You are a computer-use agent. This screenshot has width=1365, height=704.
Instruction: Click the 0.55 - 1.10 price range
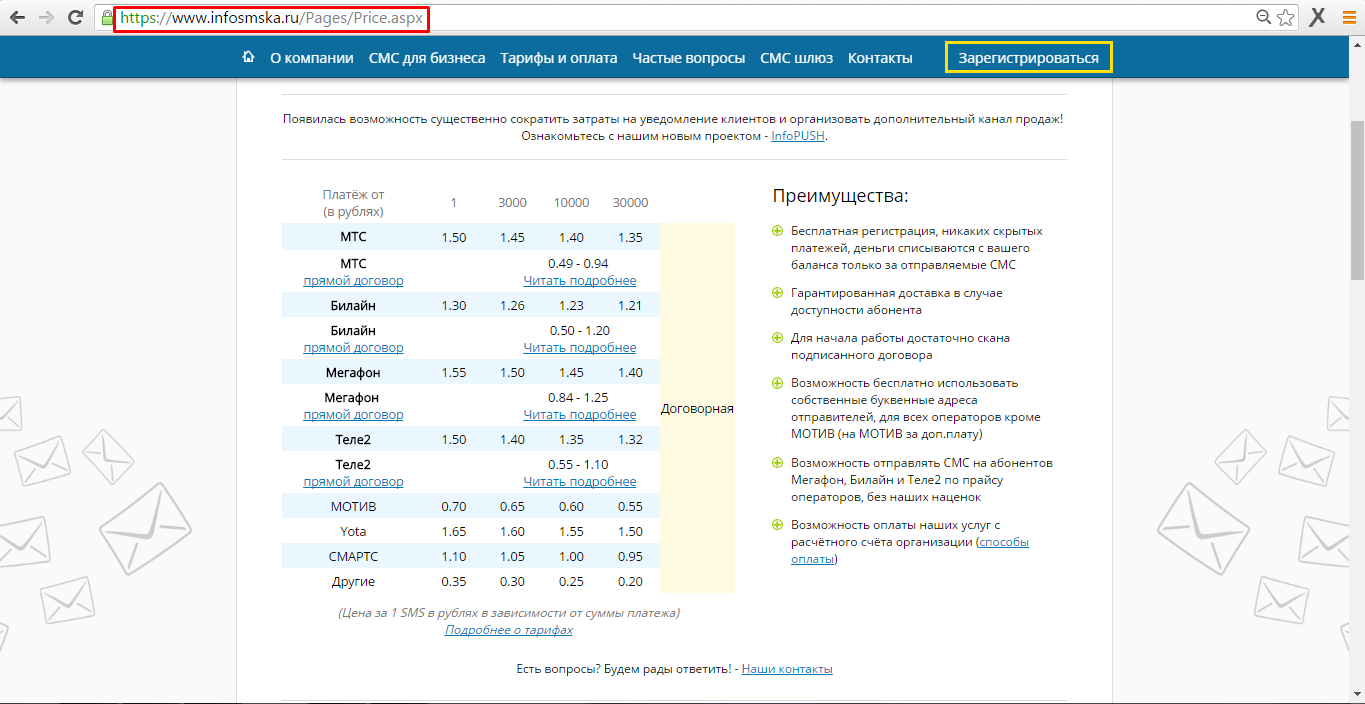(578, 464)
